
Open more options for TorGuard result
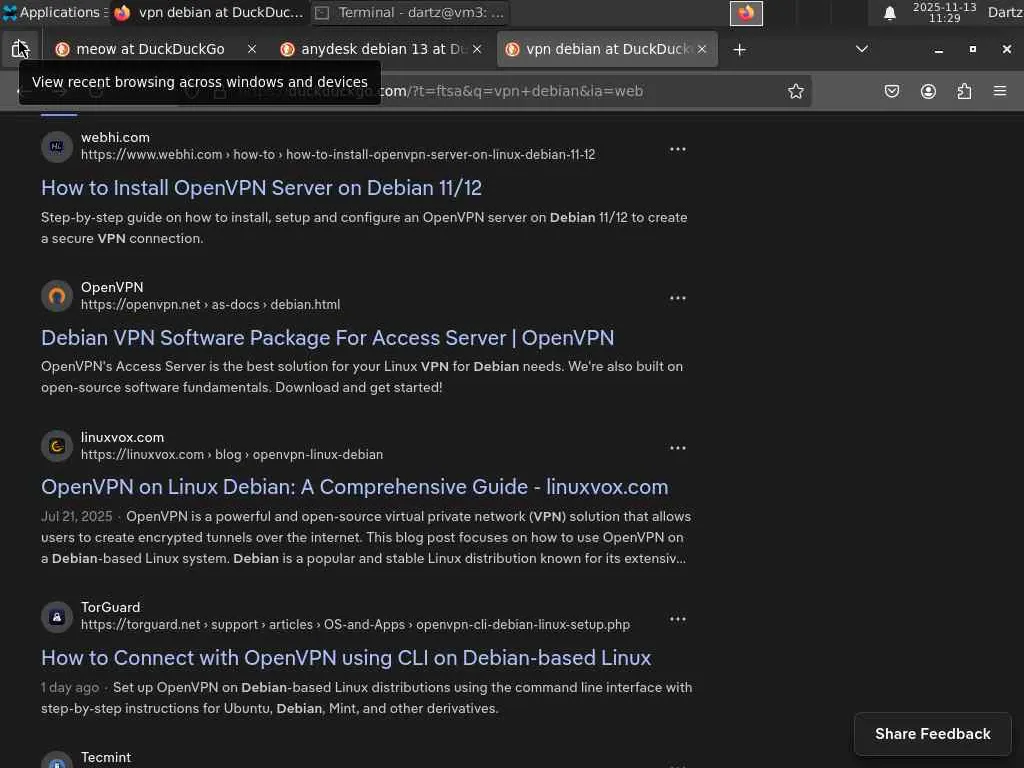point(678,618)
